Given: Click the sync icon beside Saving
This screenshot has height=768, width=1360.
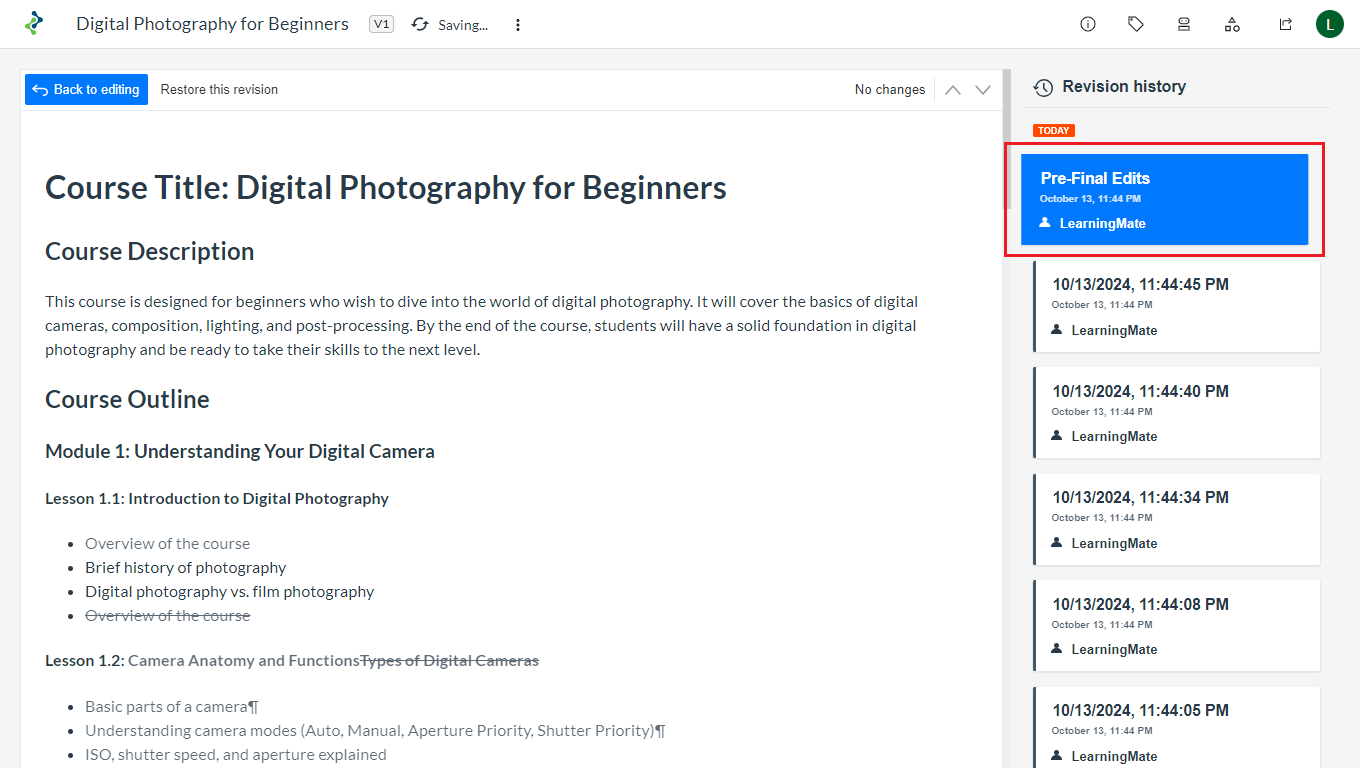Looking at the screenshot, I should click(x=420, y=24).
